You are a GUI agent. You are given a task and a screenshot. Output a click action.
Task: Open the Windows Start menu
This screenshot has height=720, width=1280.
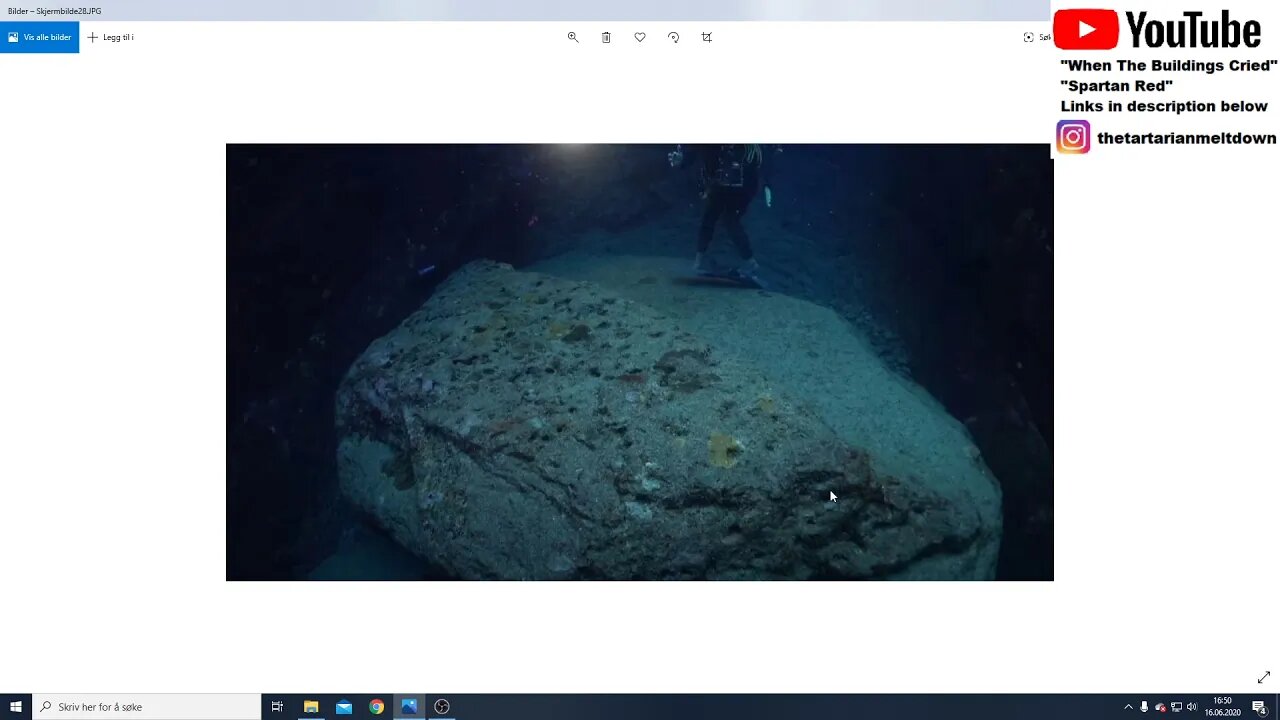(16, 707)
